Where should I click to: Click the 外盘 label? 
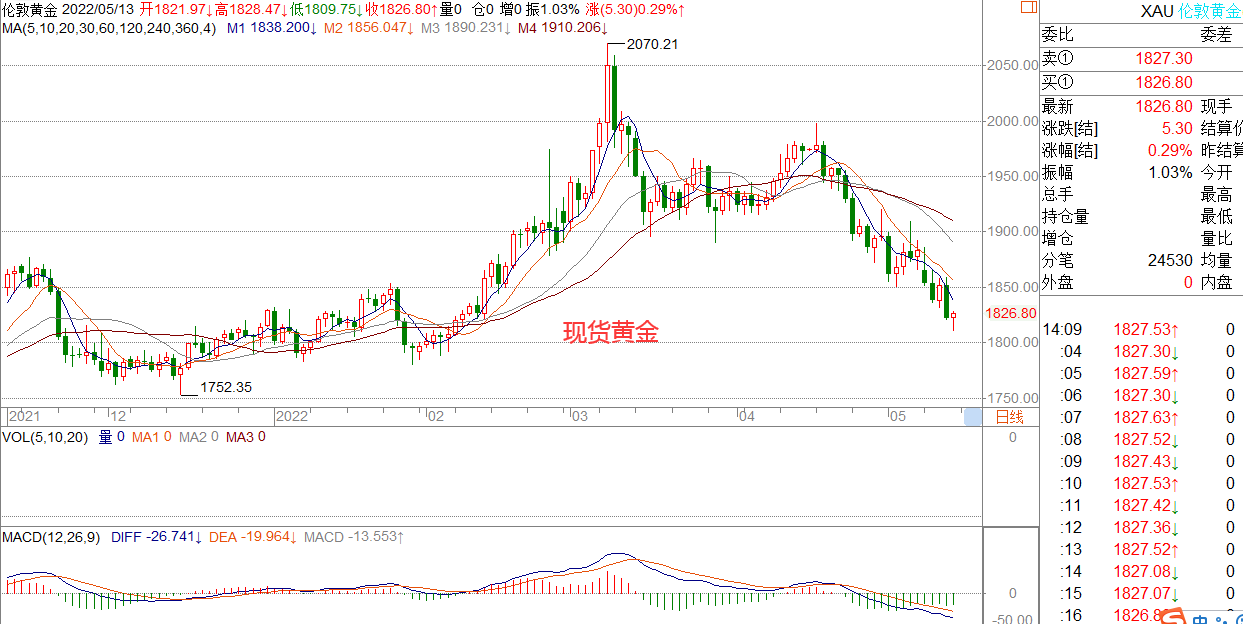coord(1057,282)
